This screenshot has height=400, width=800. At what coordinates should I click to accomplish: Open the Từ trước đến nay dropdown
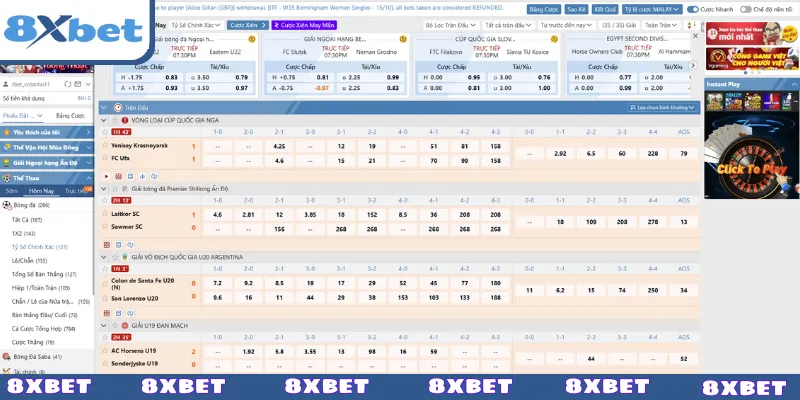[x=567, y=25]
